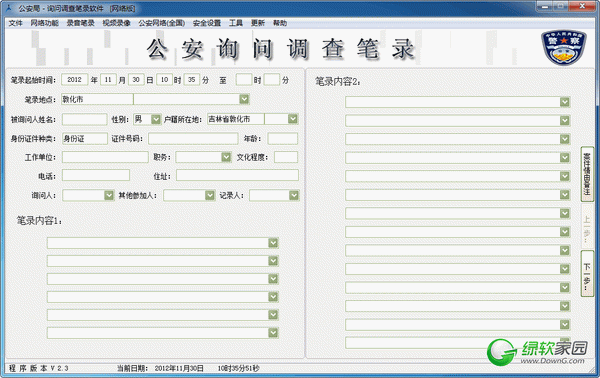Focus the 电话 input field
Viewport: 600px width, 378px height.
[x=96, y=176]
